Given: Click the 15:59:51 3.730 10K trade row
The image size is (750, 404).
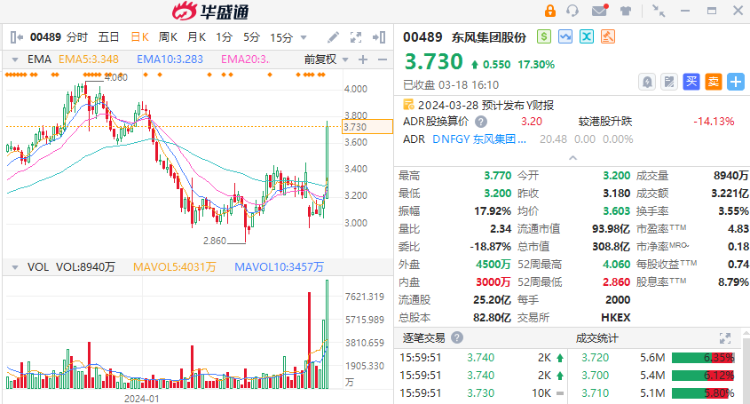Looking at the screenshot, I should coord(482,393).
